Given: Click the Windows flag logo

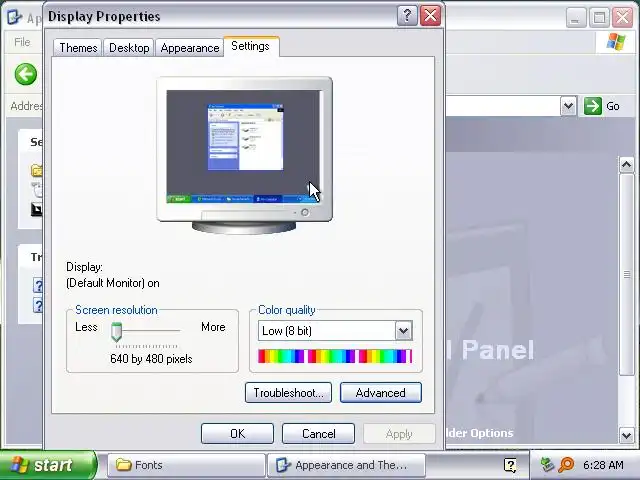Looking at the screenshot, I should [616, 42].
